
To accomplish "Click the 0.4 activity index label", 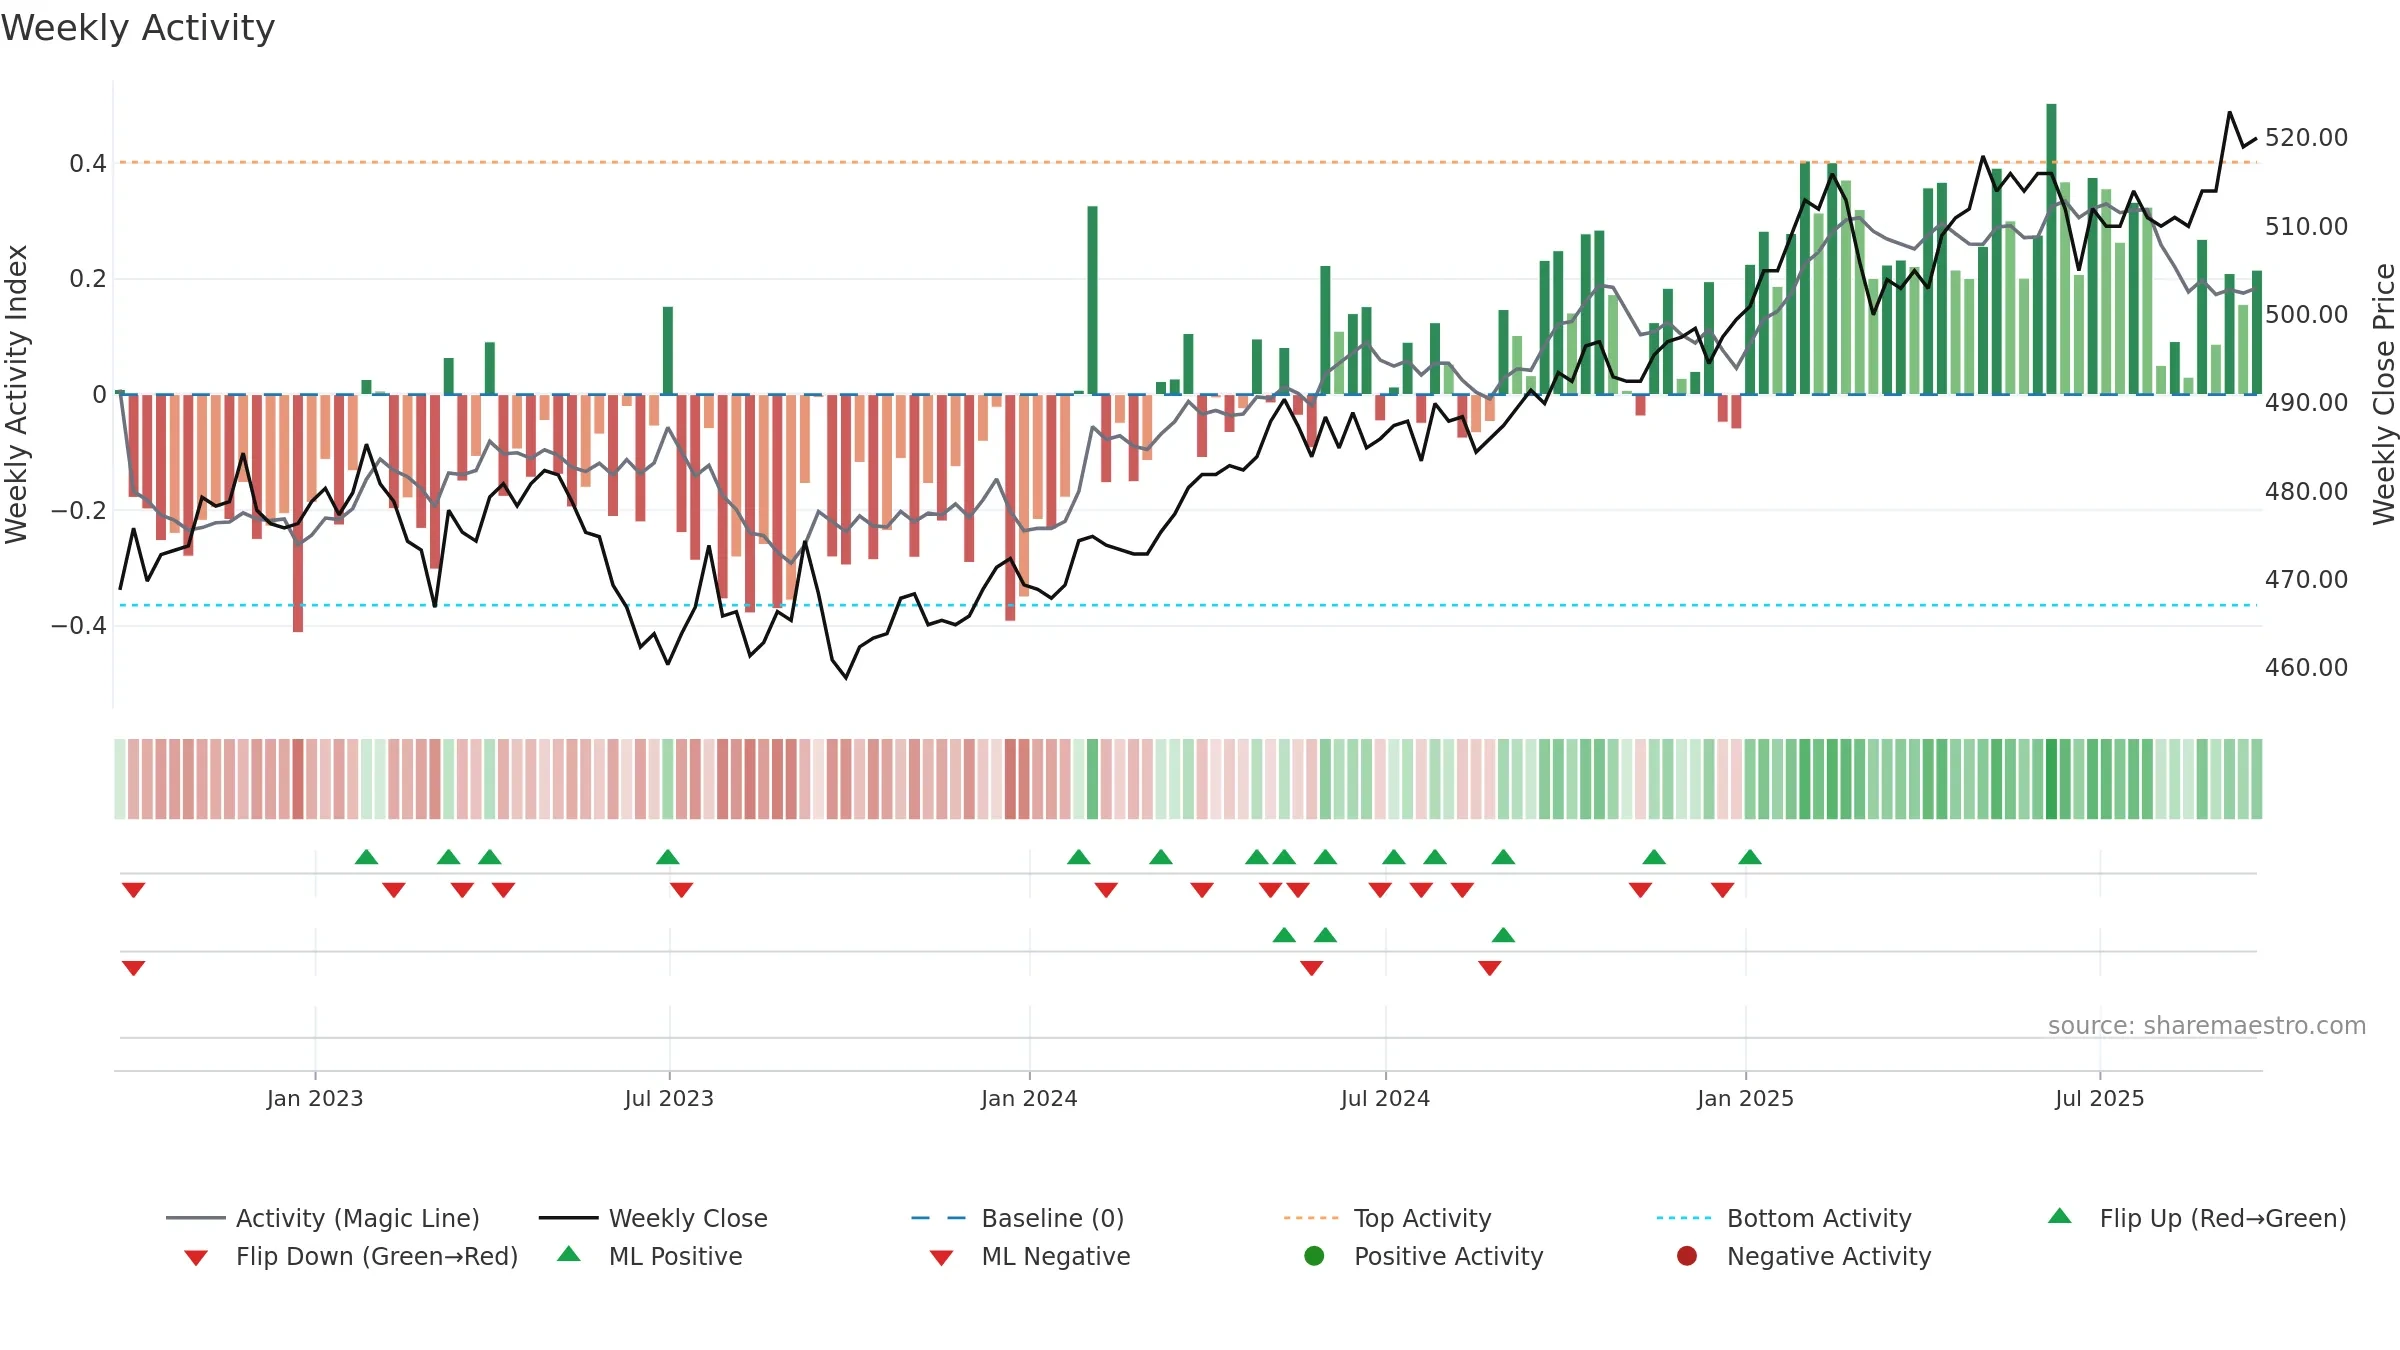I will click(88, 163).
